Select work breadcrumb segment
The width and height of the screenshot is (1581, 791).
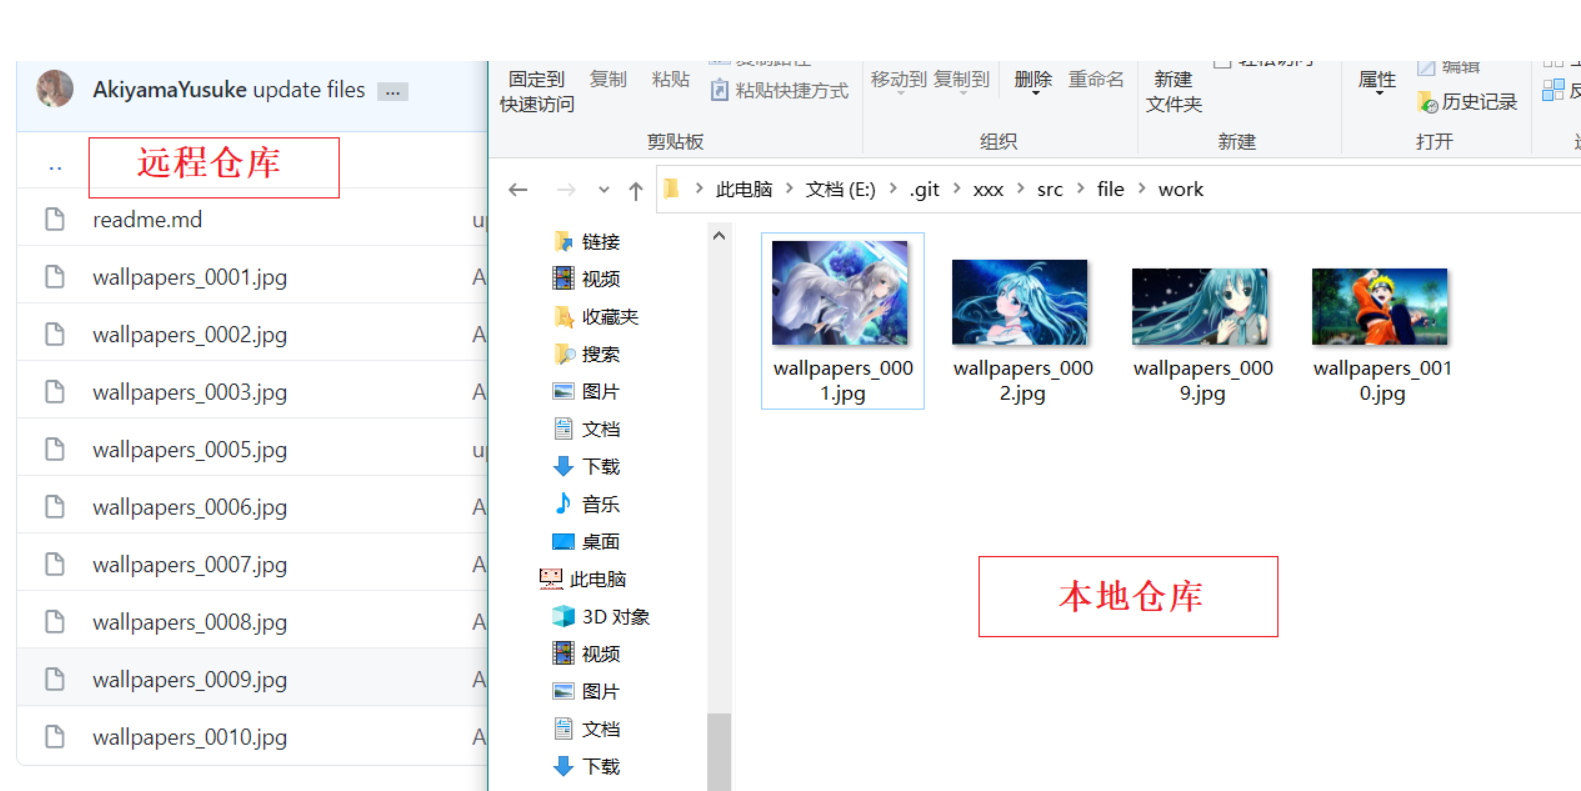click(x=1181, y=189)
